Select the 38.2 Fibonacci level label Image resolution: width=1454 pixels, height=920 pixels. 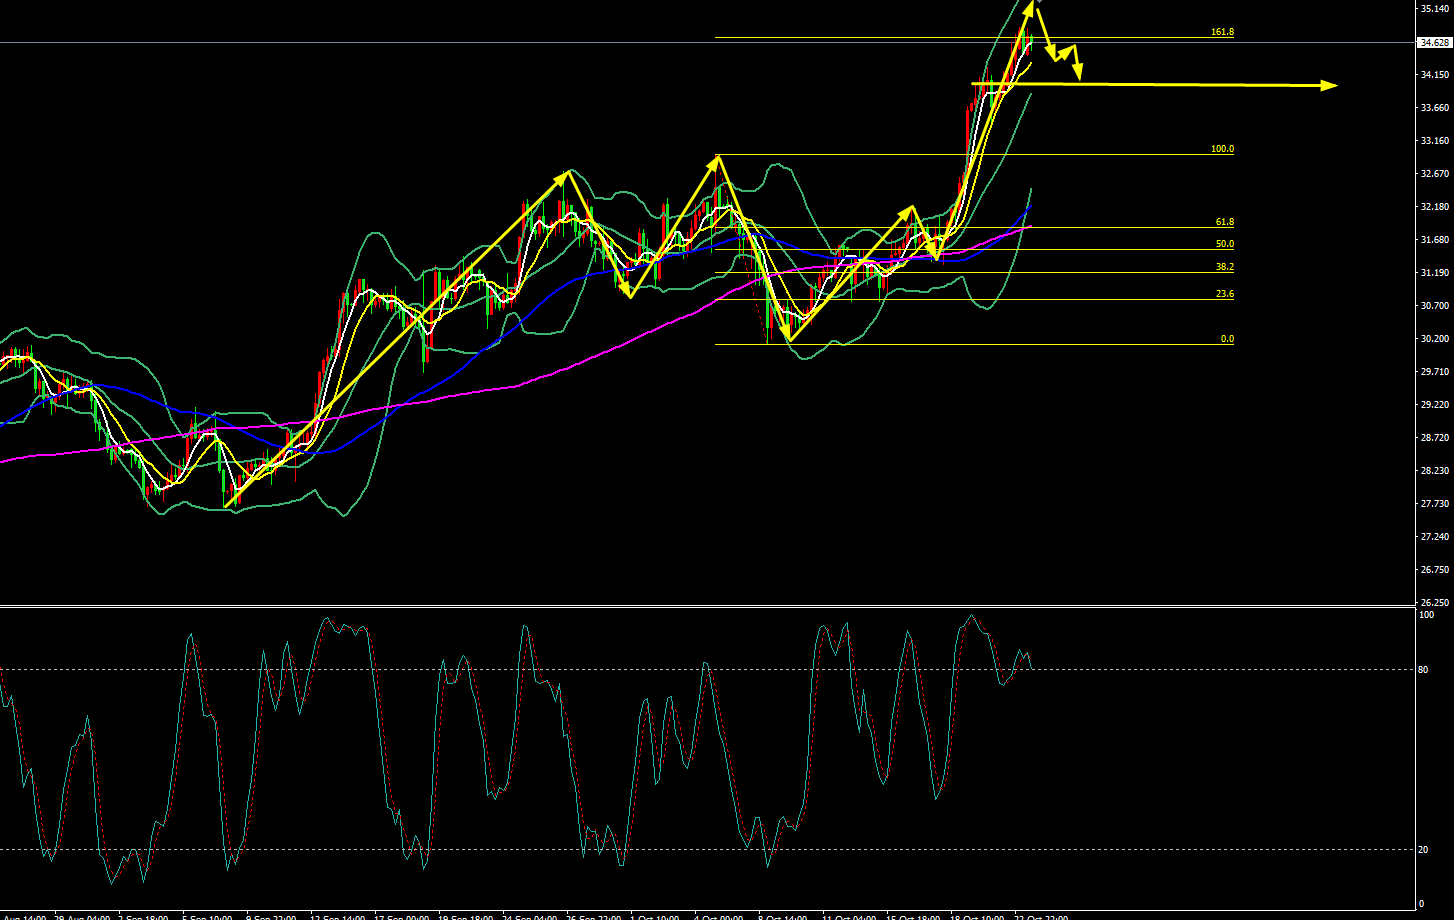1225,267
